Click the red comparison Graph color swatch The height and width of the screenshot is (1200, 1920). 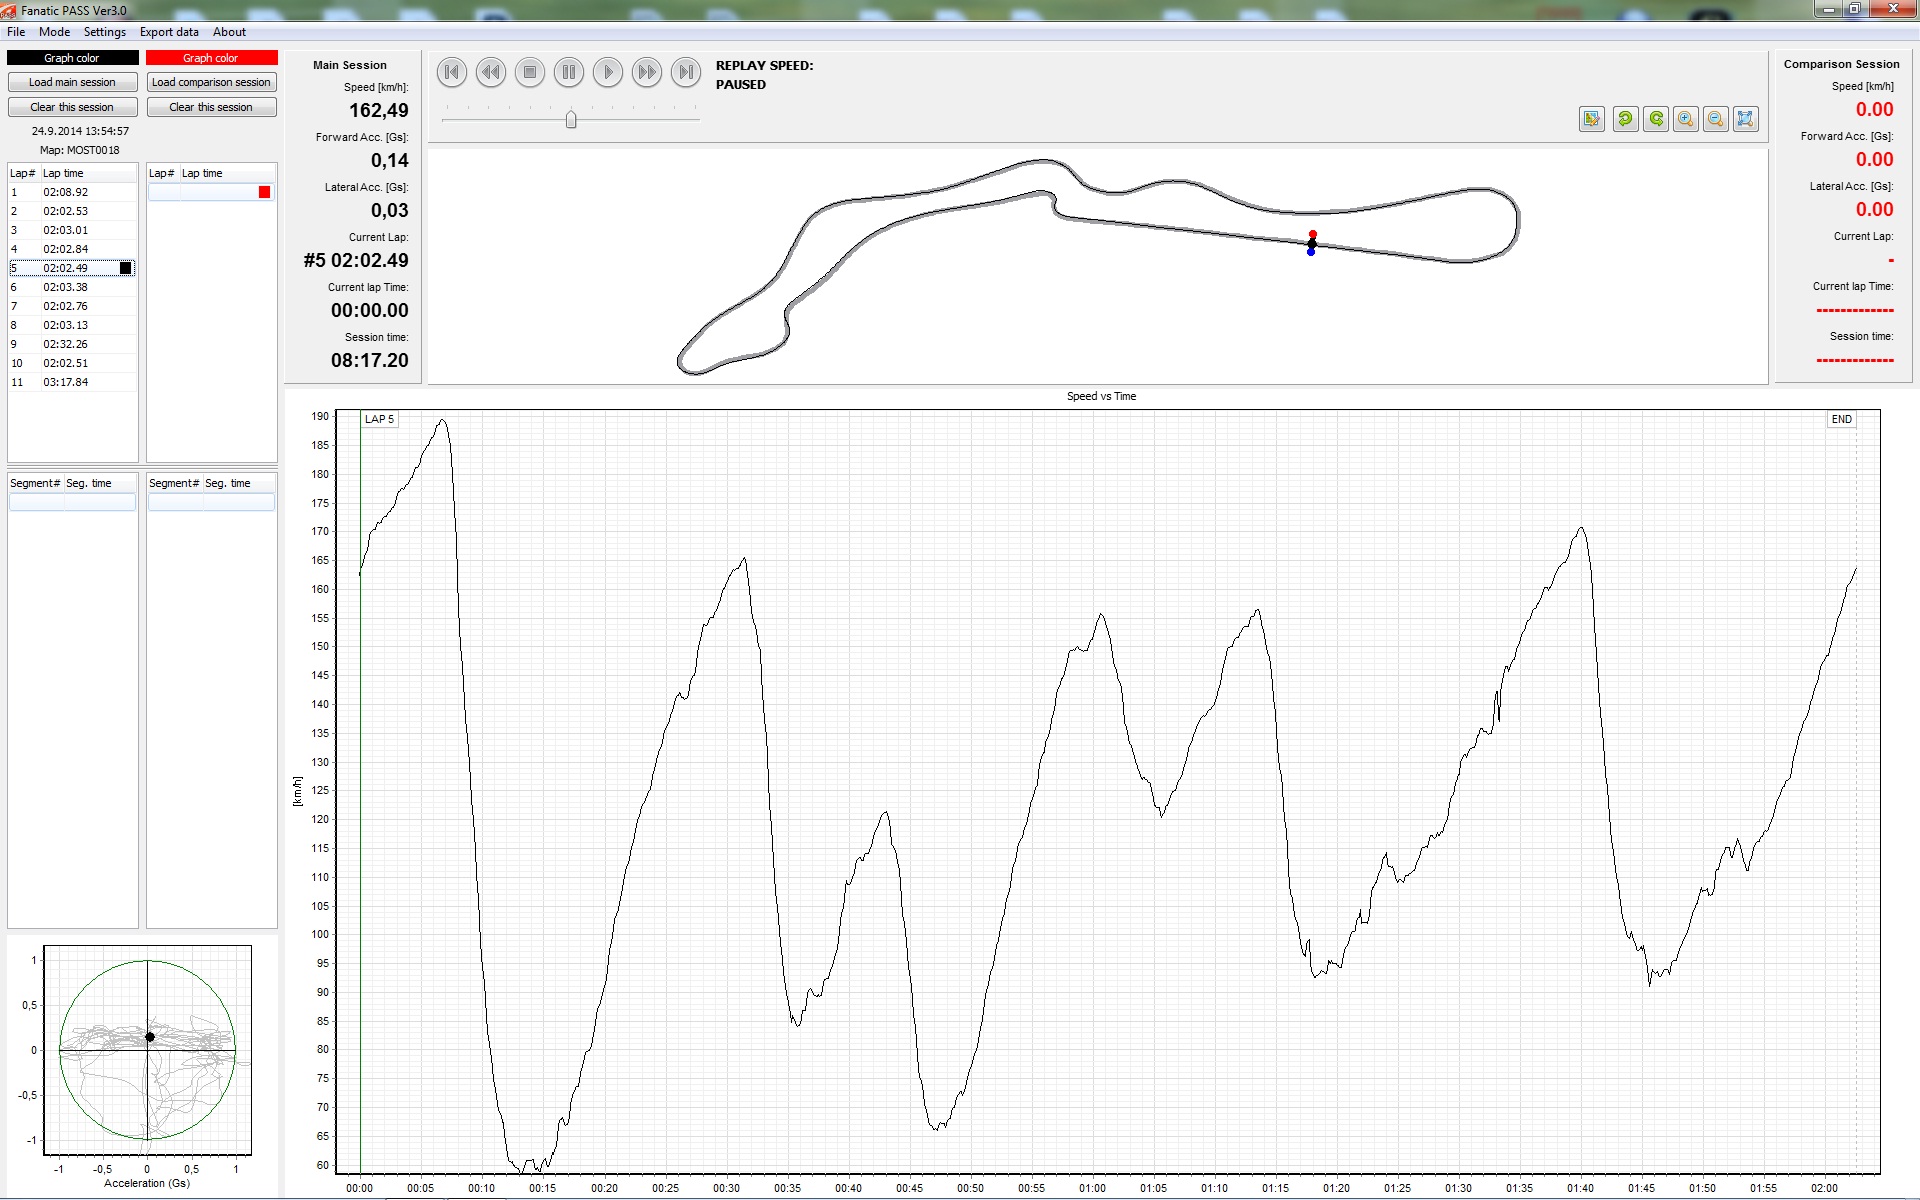coord(211,58)
